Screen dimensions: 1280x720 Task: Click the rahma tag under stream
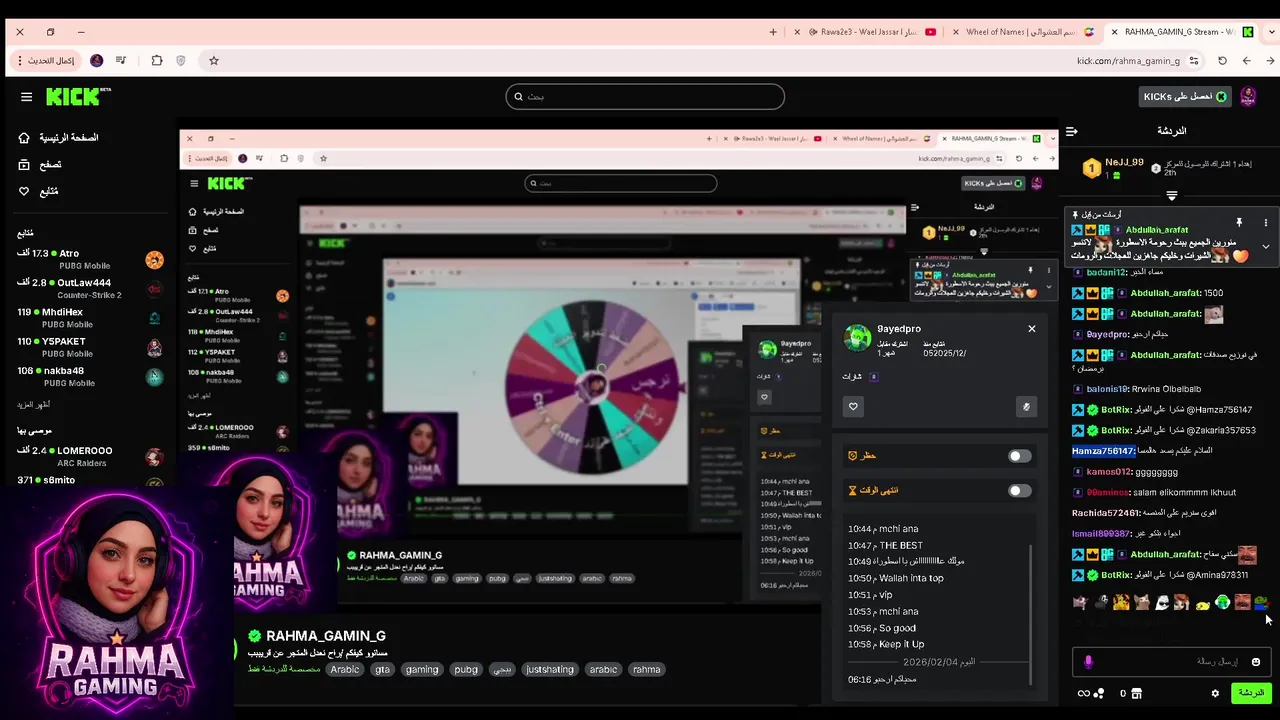647,670
